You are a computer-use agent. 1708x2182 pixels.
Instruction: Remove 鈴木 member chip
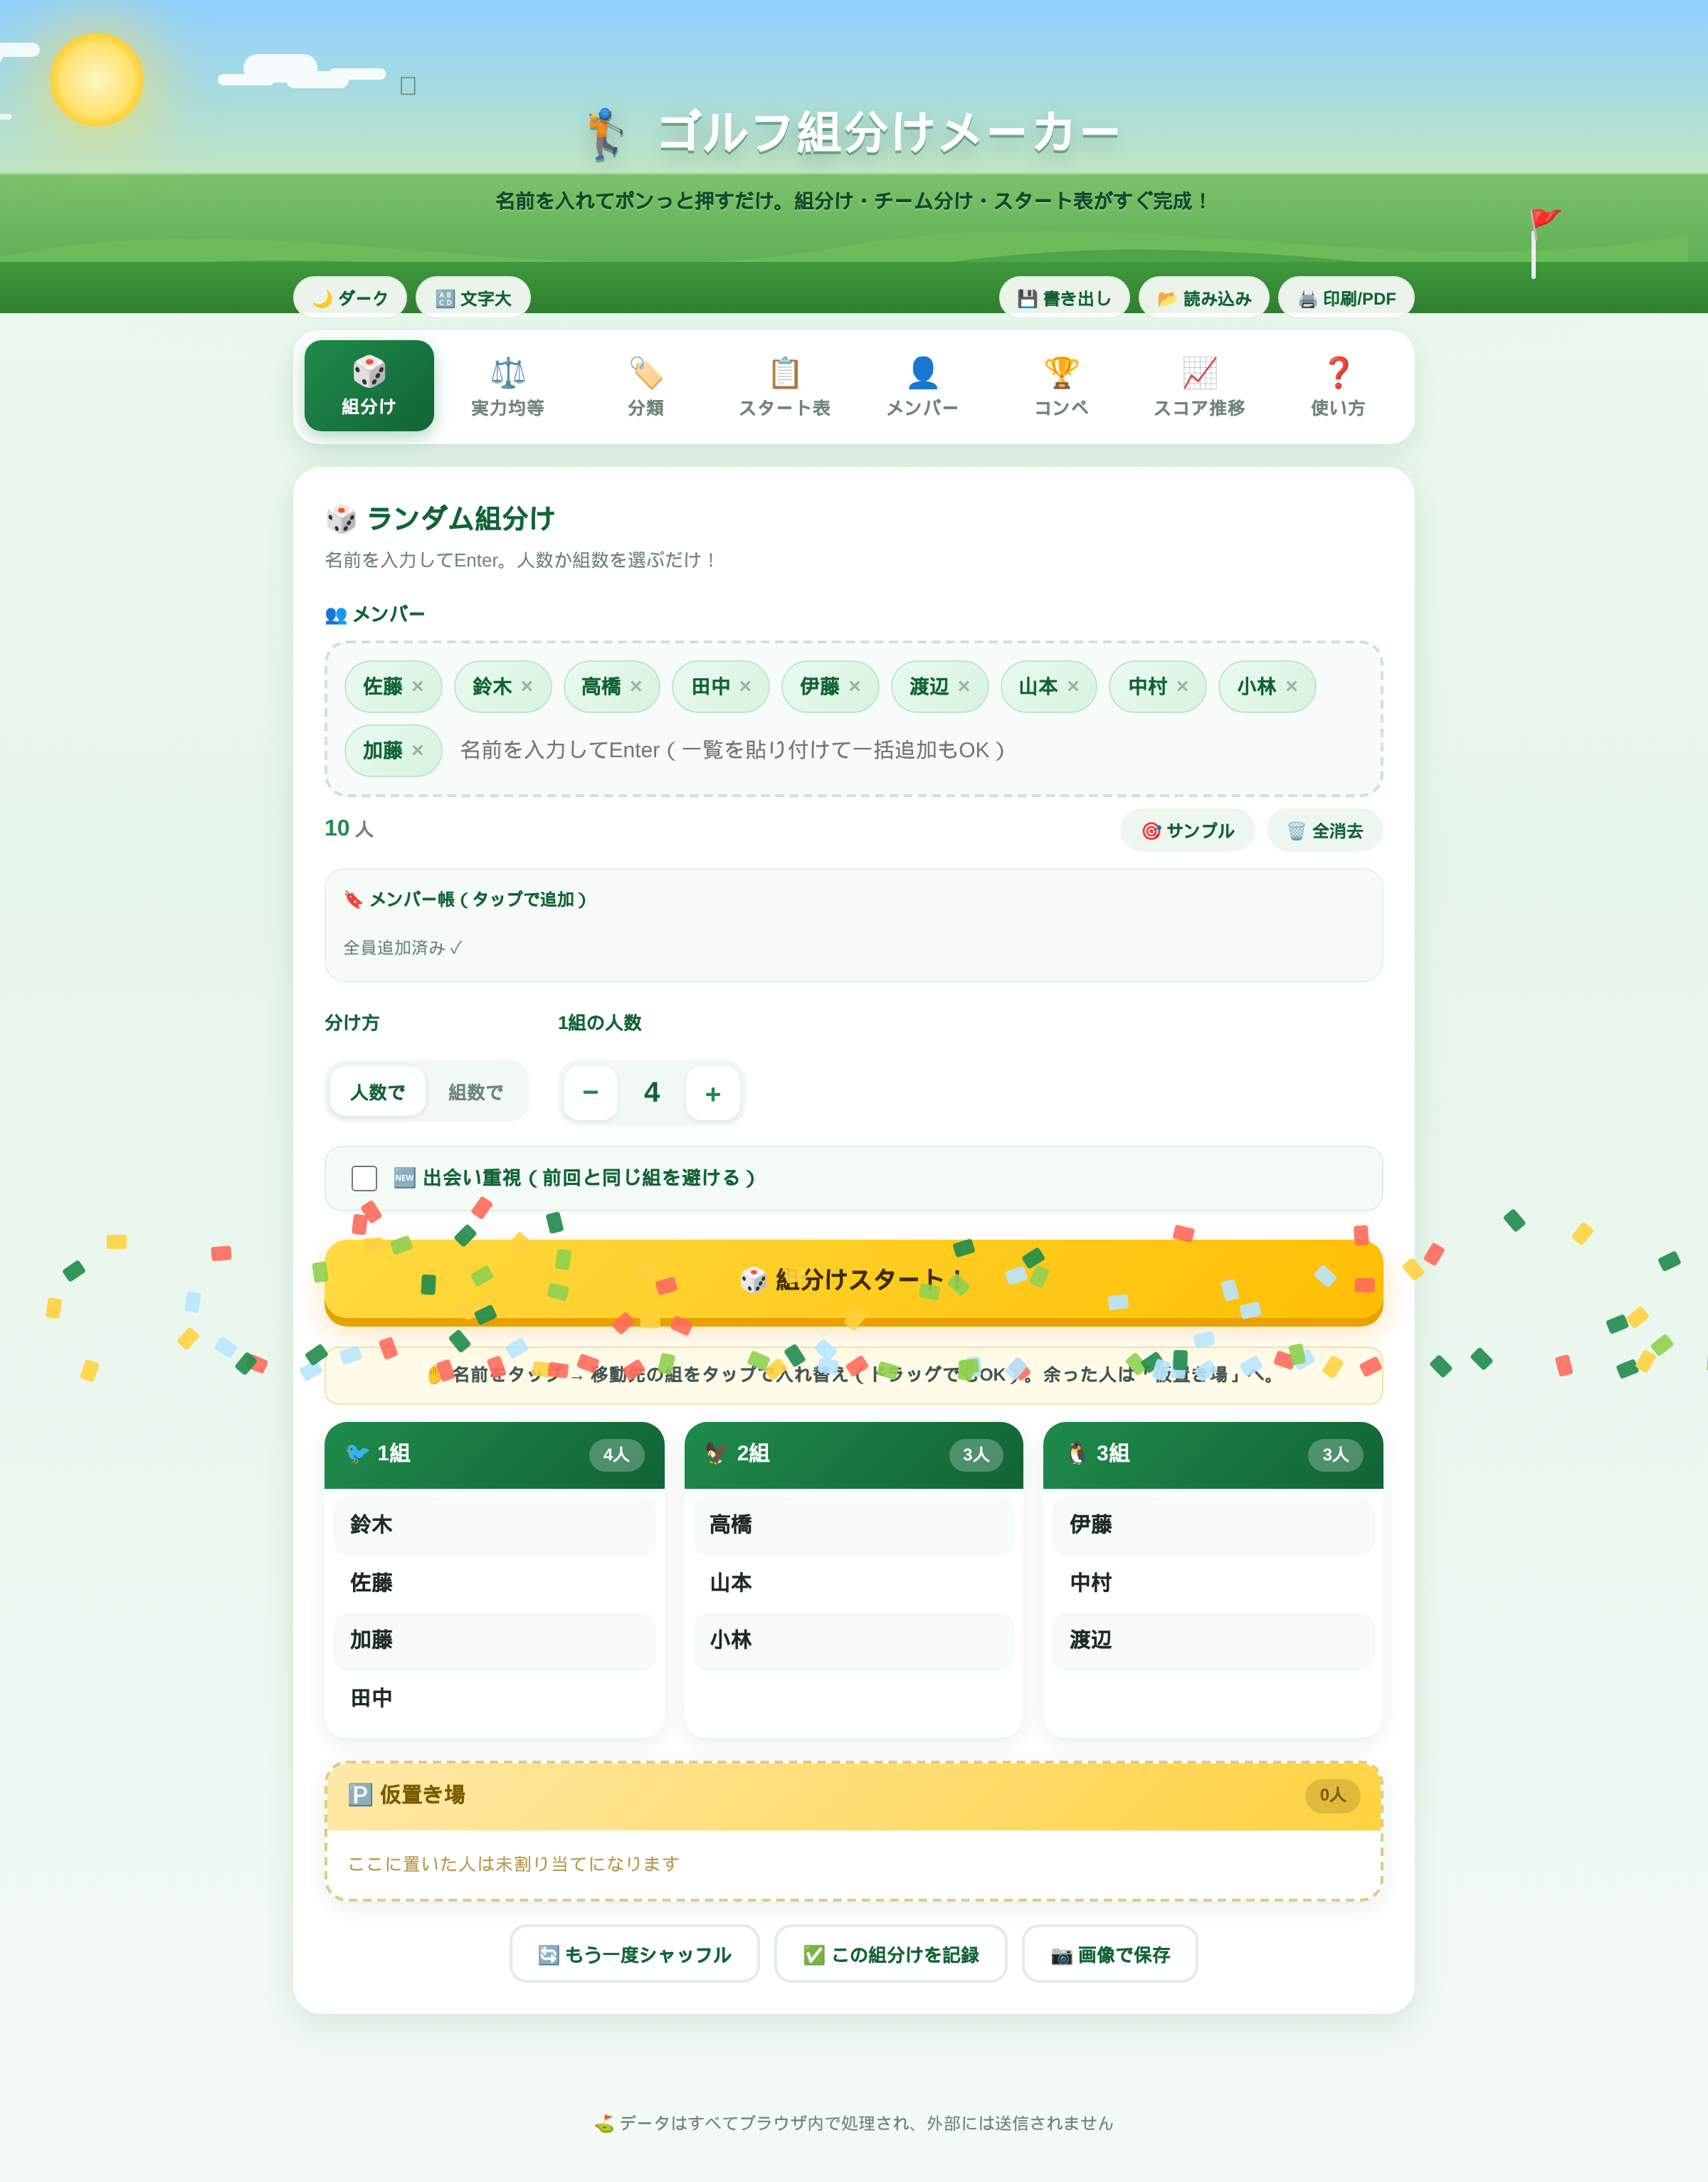click(x=527, y=686)
